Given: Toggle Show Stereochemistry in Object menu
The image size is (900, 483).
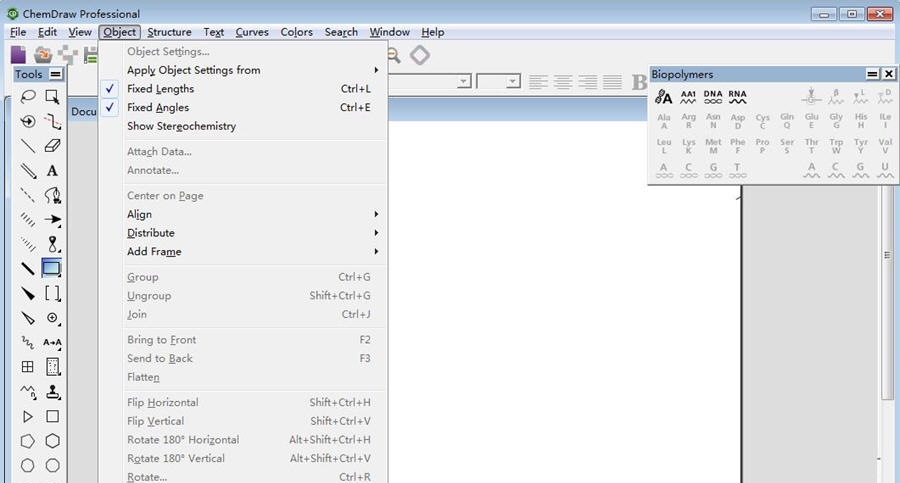Looking at the screenshot, I should 181,127.
